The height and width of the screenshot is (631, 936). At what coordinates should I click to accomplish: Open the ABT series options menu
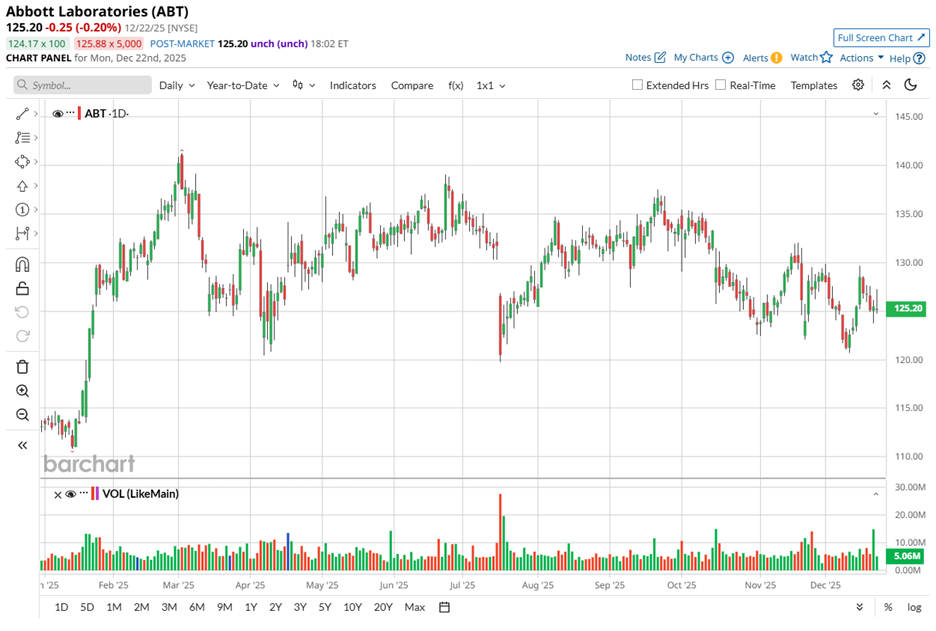70,113
